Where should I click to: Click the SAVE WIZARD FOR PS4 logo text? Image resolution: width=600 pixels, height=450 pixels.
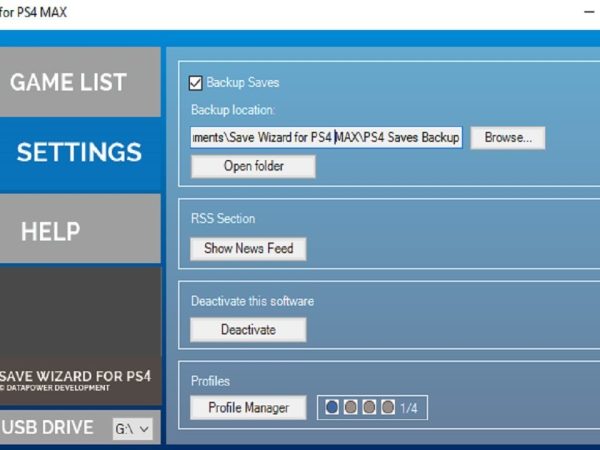76,377
